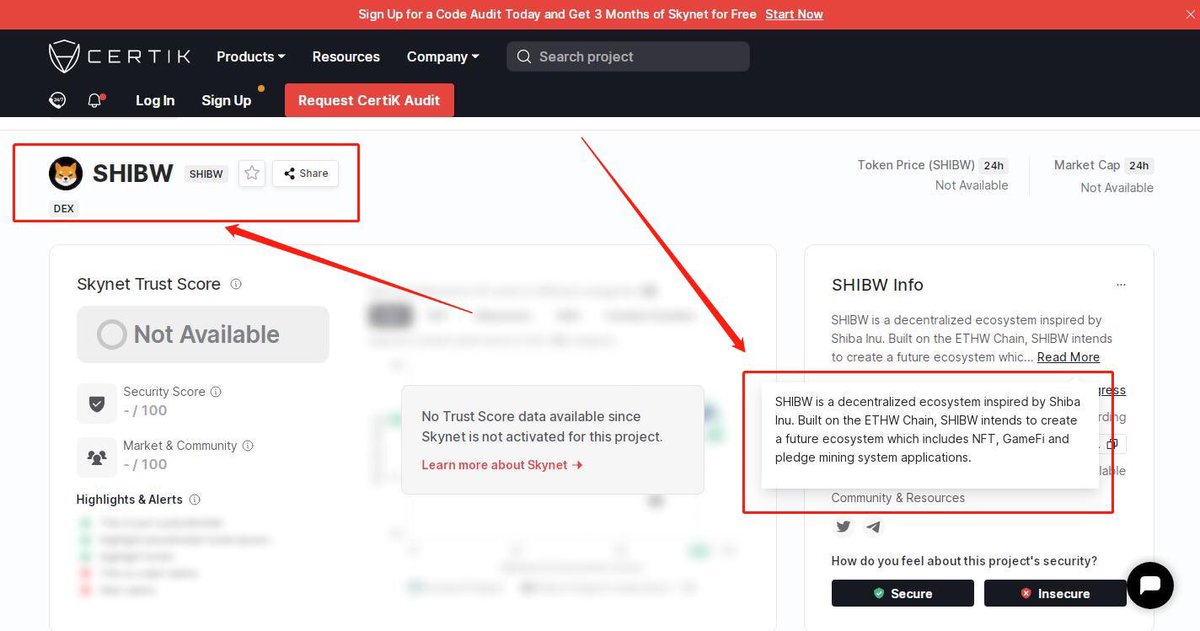The width and height of the screenshot is (1200, 631).
Task: Add SHIBW to favorites with the star icon
Action: click(252, 173)
